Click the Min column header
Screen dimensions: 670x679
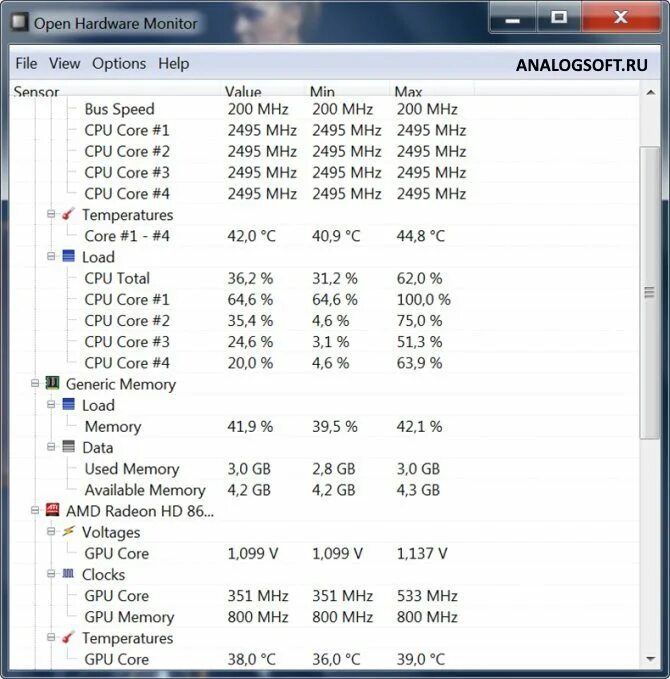(x=347, y=90)
